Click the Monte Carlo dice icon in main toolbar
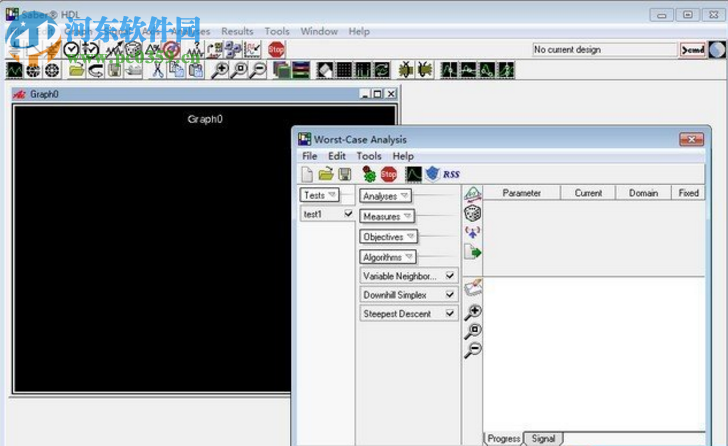This screenshot has width=728, height=446. [134, 49]
